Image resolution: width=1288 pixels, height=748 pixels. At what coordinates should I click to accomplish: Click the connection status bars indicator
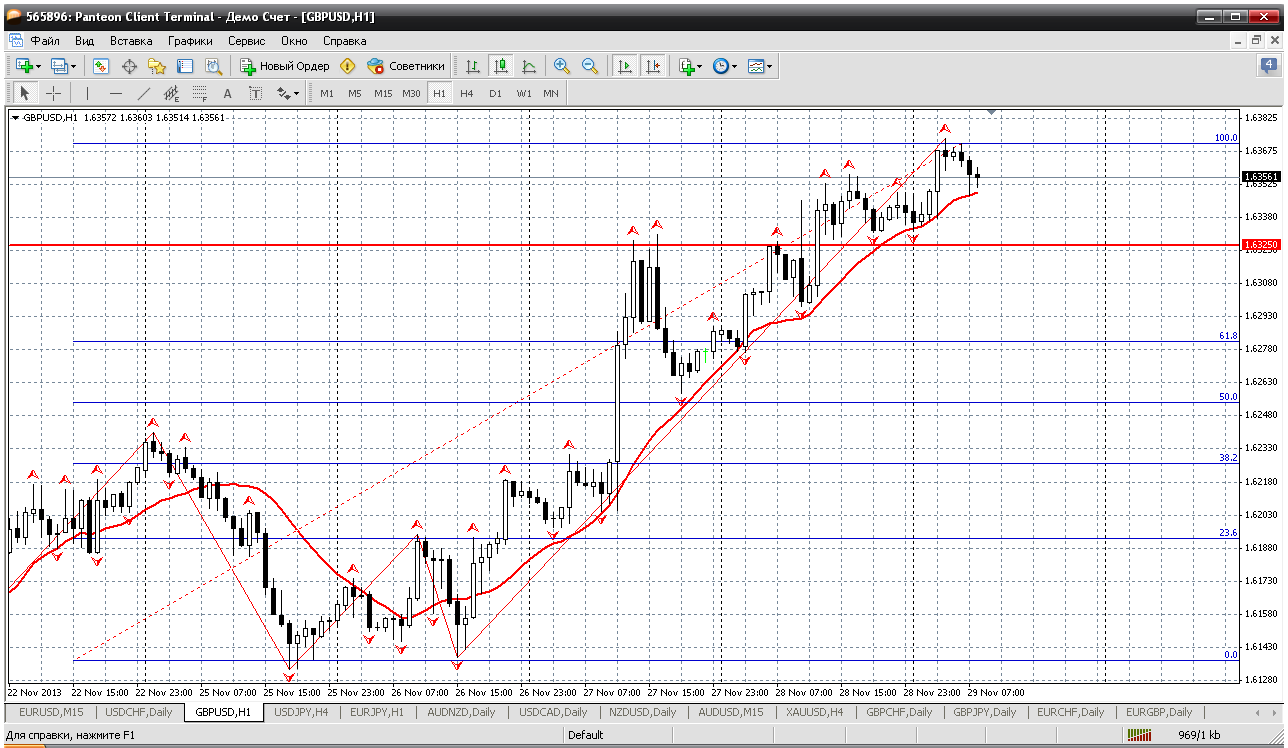pyautogui.click(x=1140, y=735)
